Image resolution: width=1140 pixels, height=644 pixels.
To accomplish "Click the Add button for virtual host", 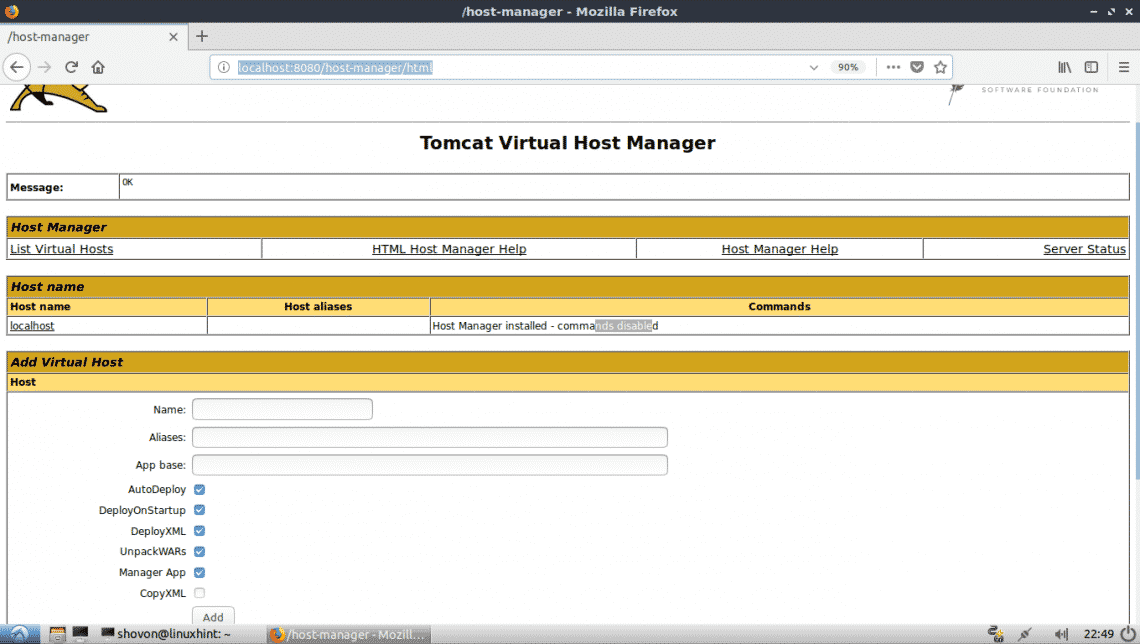I will pos(213,616).
